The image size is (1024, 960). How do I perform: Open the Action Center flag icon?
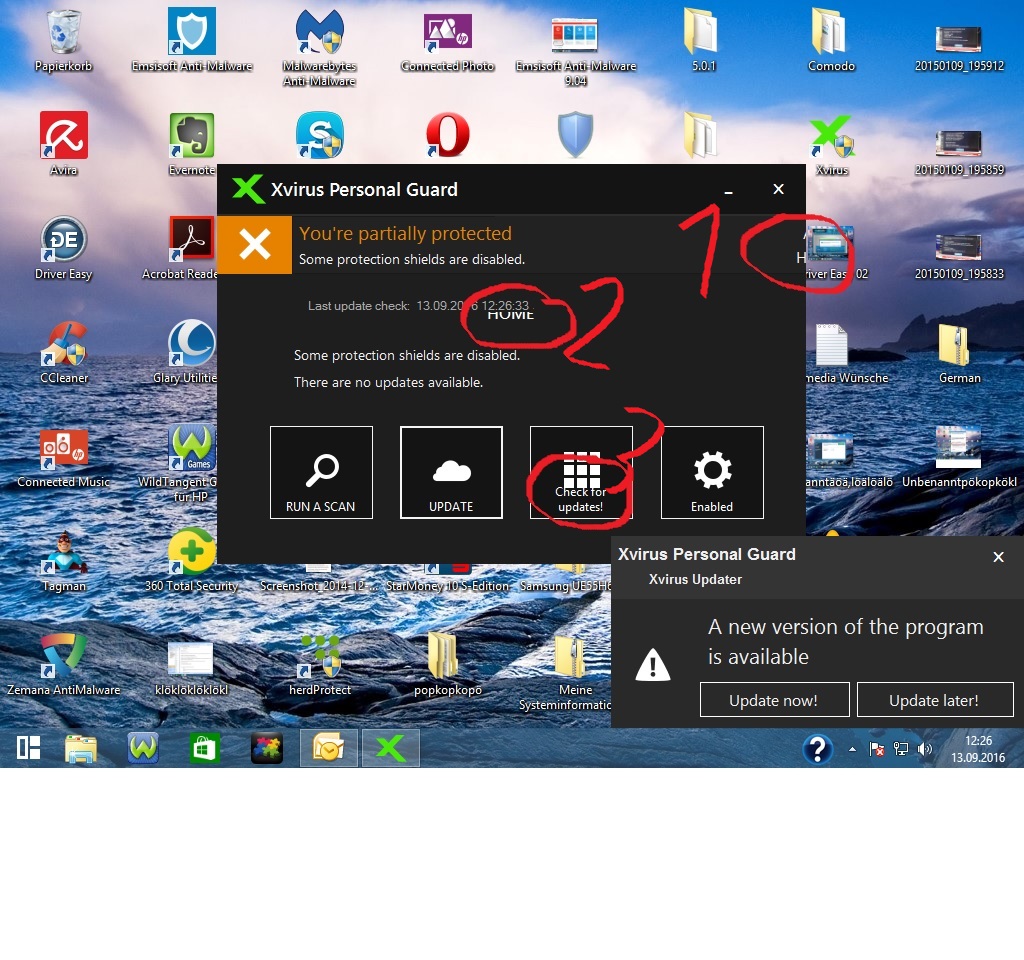[x=876, y=749]
